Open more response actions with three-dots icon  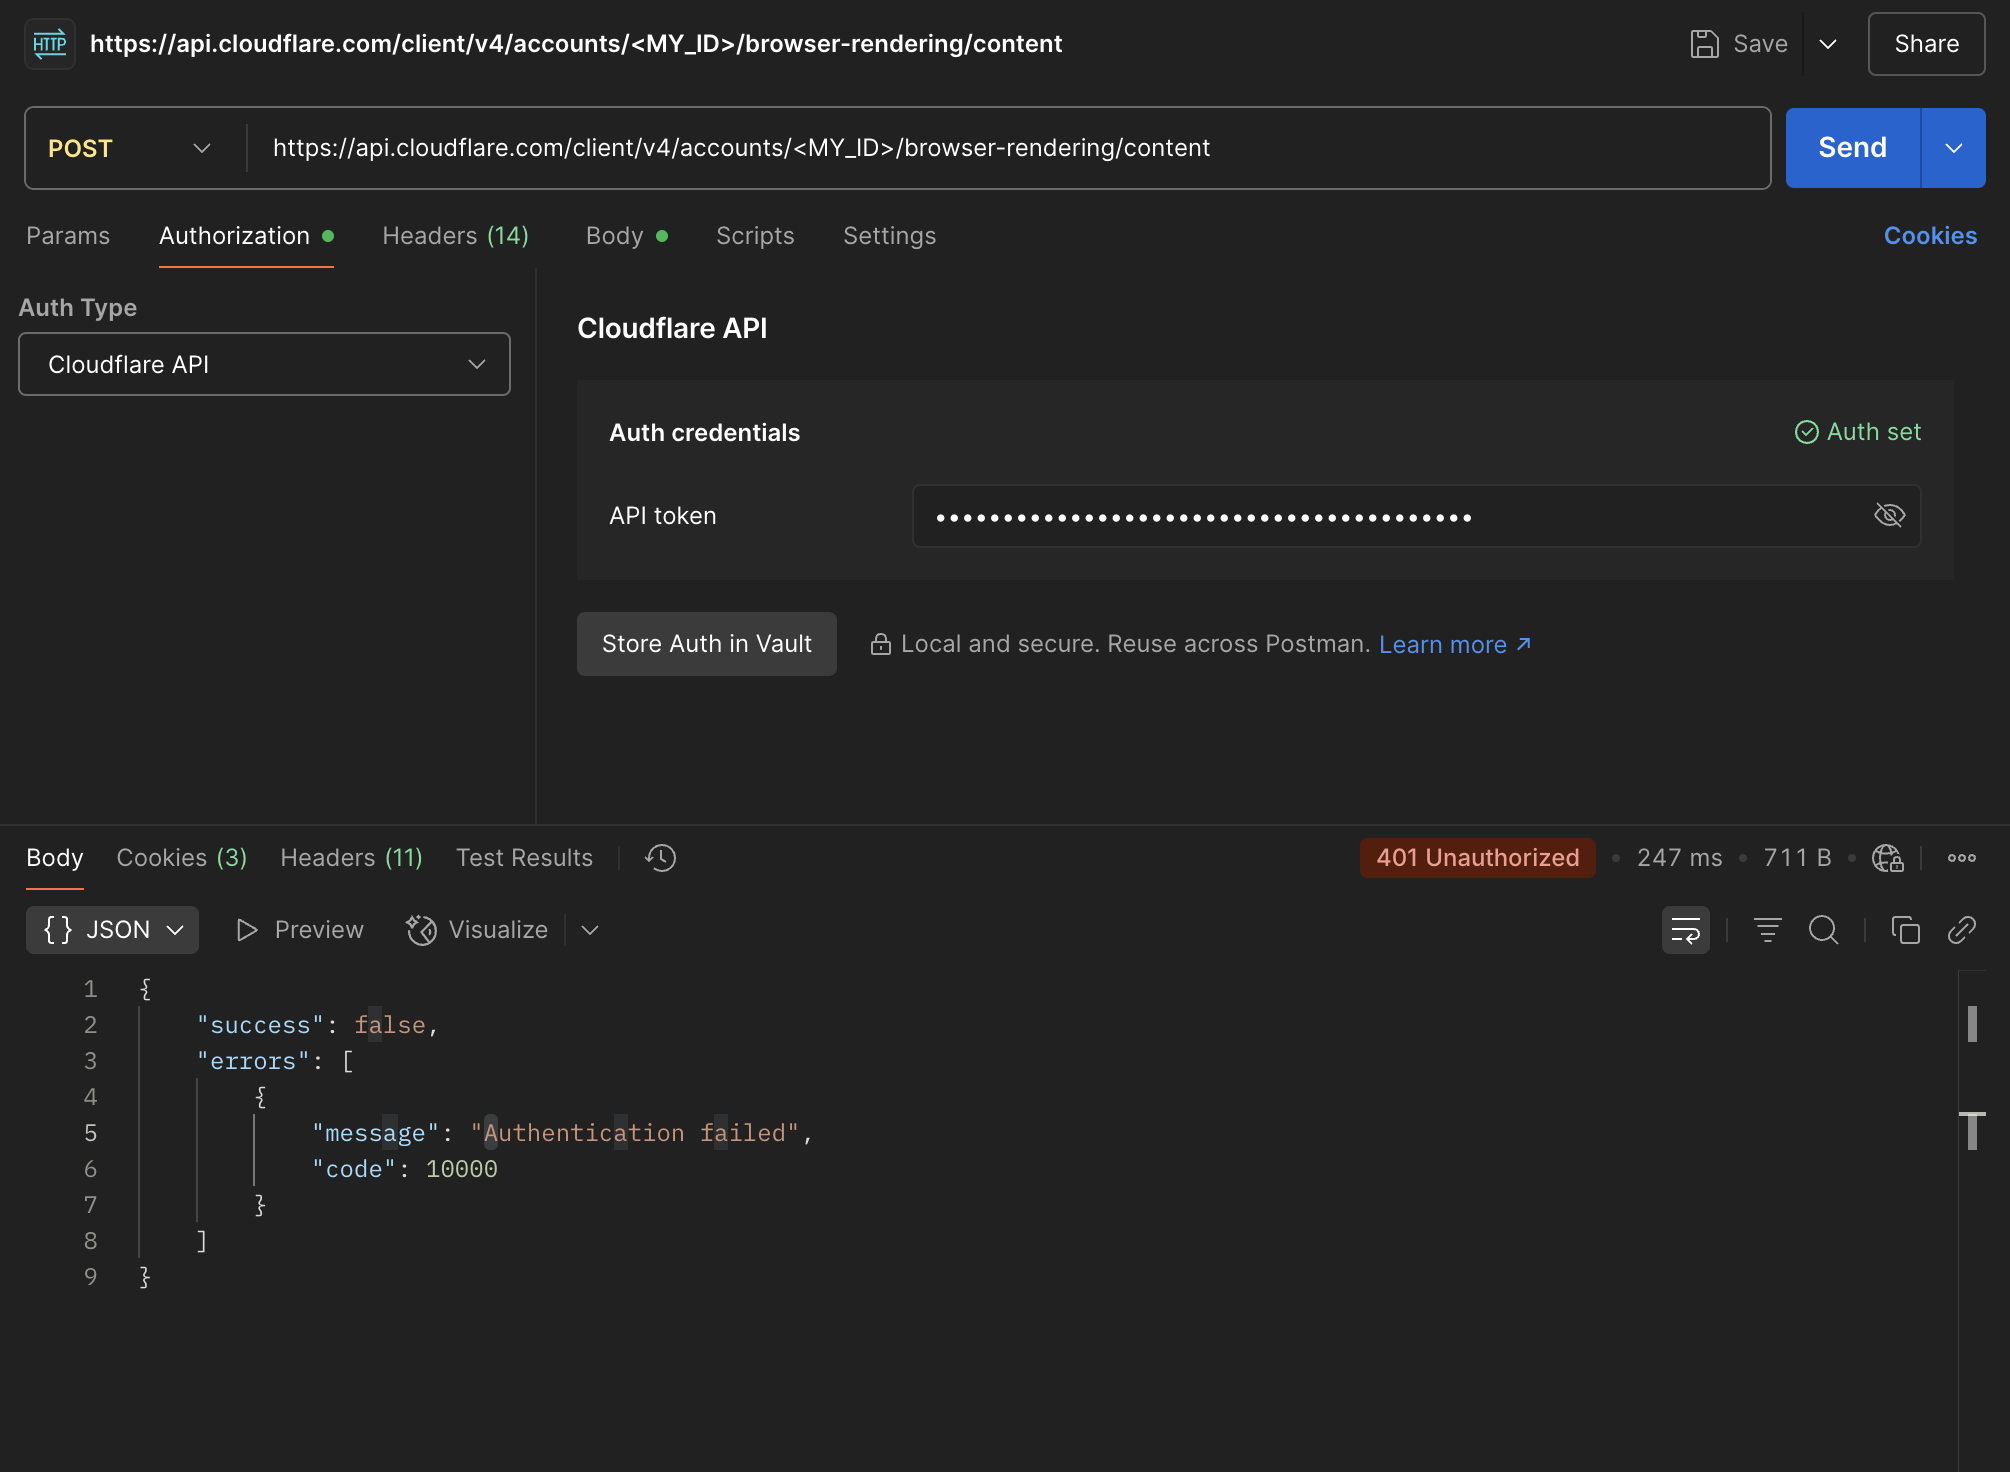pyautogui.click(x=1962, y=857)
